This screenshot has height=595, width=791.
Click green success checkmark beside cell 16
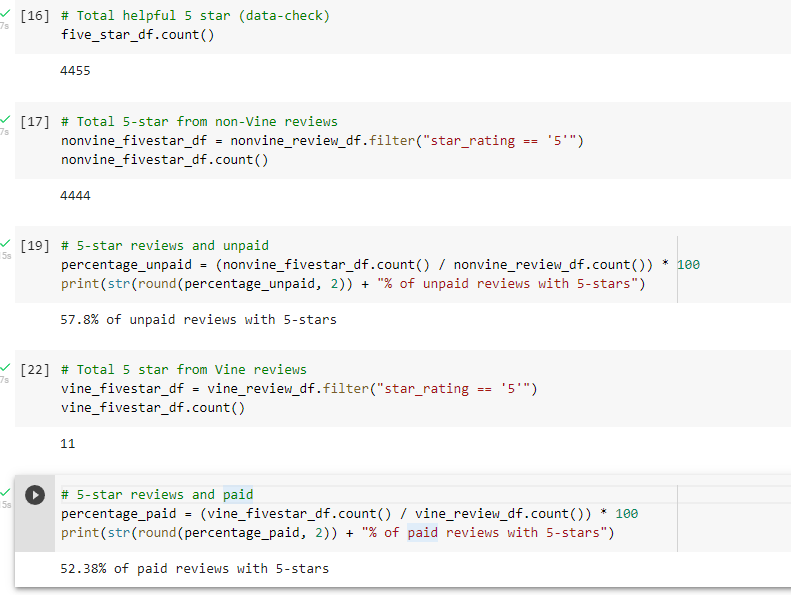coord(5,14)
